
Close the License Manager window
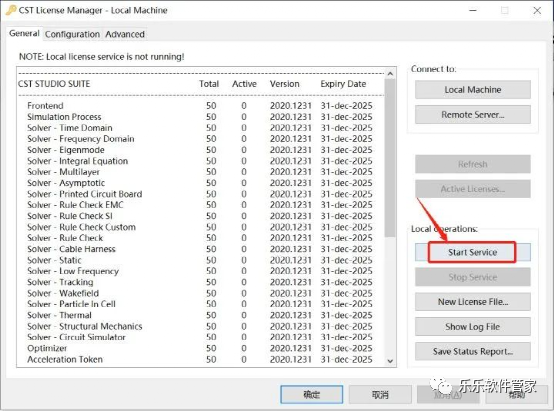537,11
